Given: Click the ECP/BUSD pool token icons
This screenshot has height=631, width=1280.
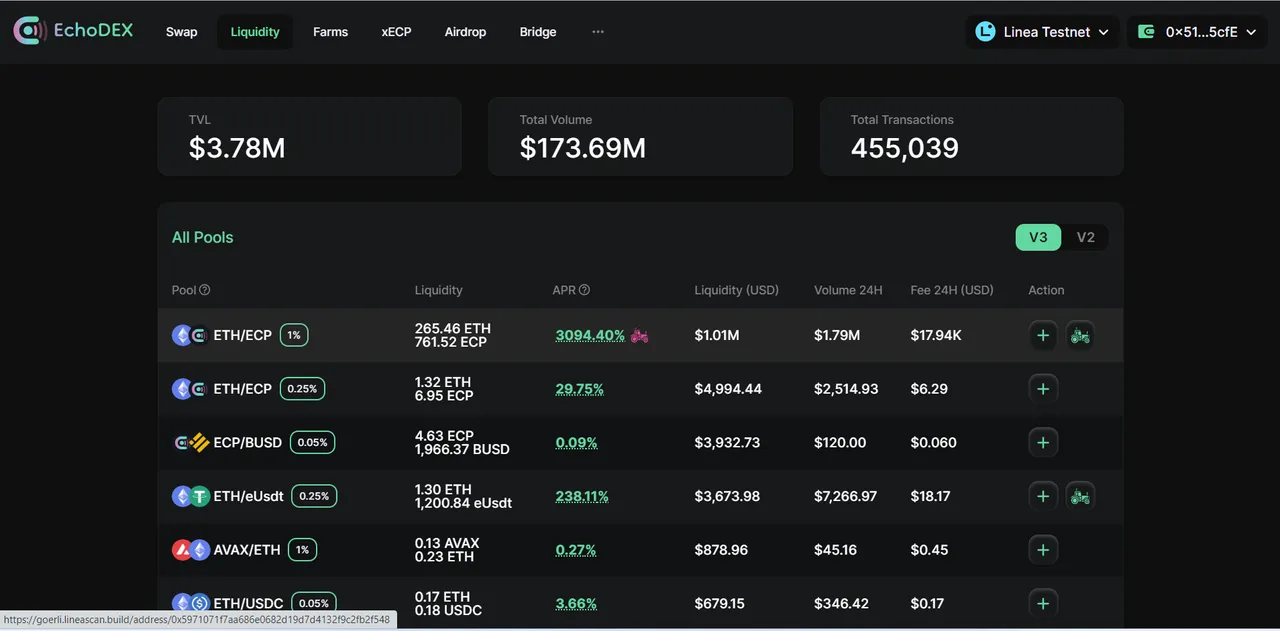Looking at the screenshot, I should 190,442.
